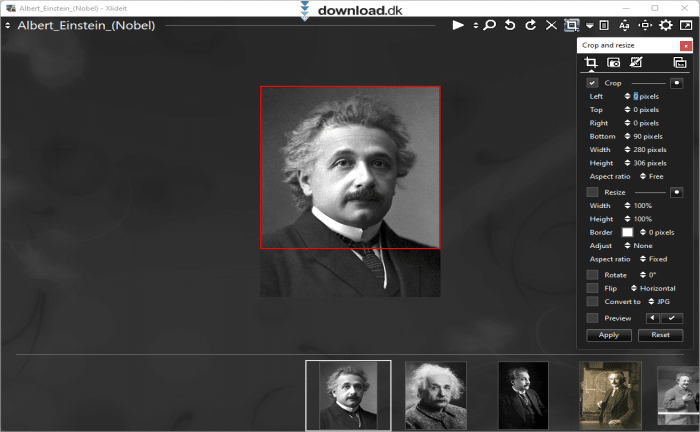
Task: Select the dark standing Einstein thumbnail
Action: (x=523, y=395)
